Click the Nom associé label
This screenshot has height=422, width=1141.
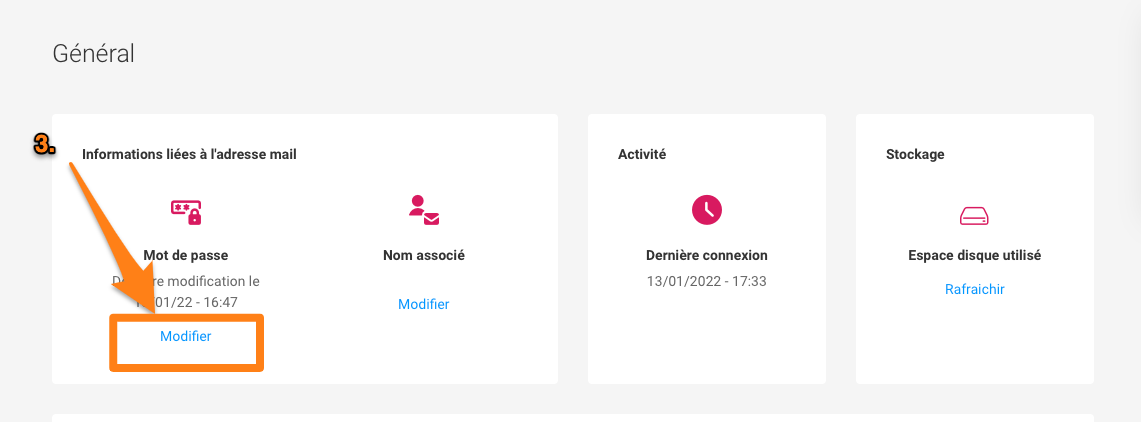pyautogui.click(x=424, y=255)
